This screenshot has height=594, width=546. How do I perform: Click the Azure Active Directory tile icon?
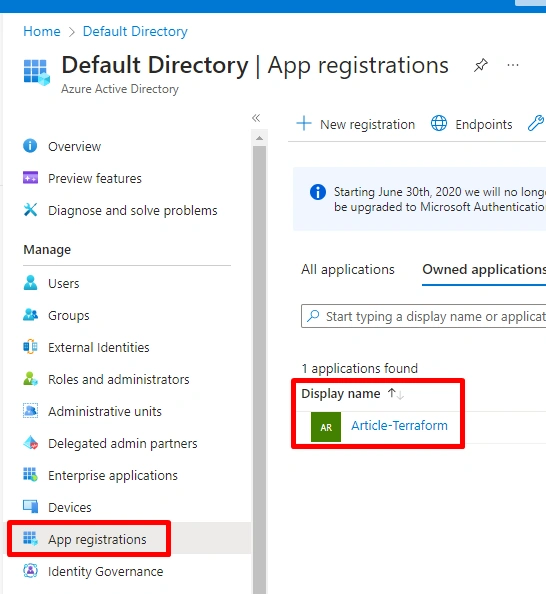(x=36, y=72)
